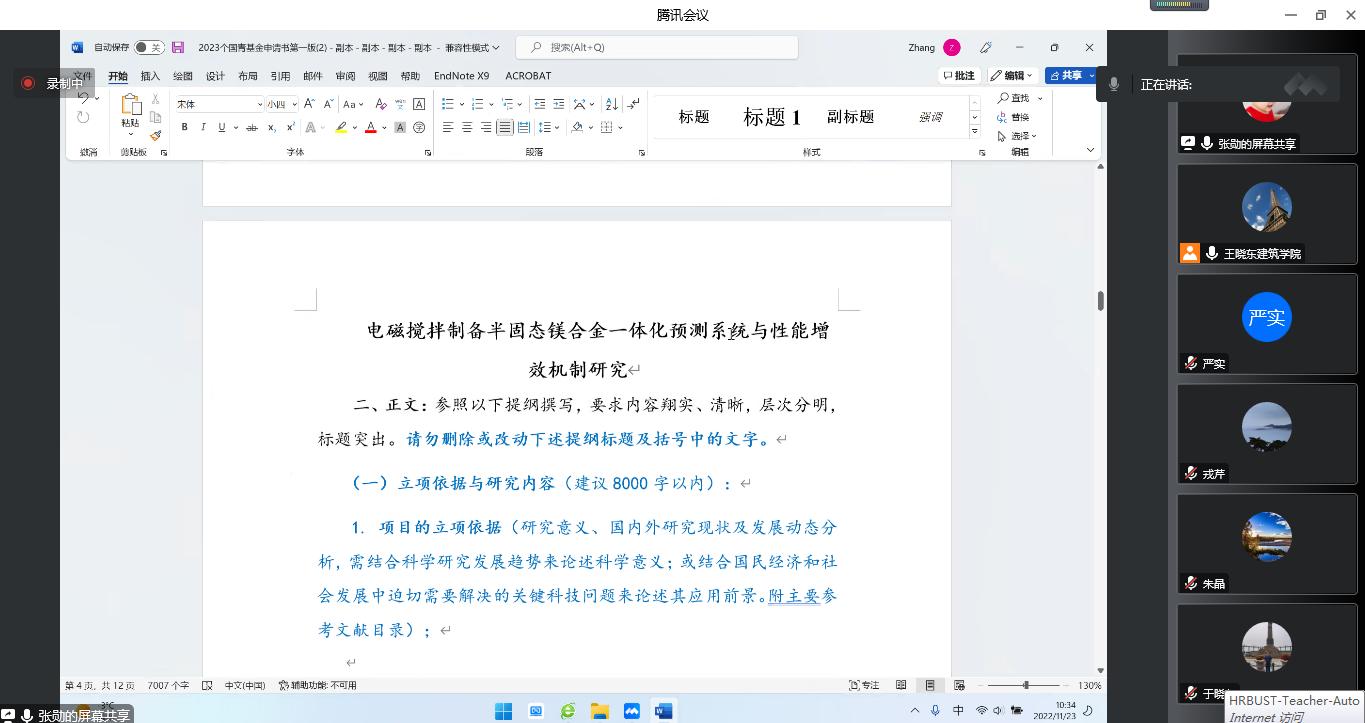Open the Insert (插入) ribbon tab
Screen dimensions: 1365x723
click(150, 76)
